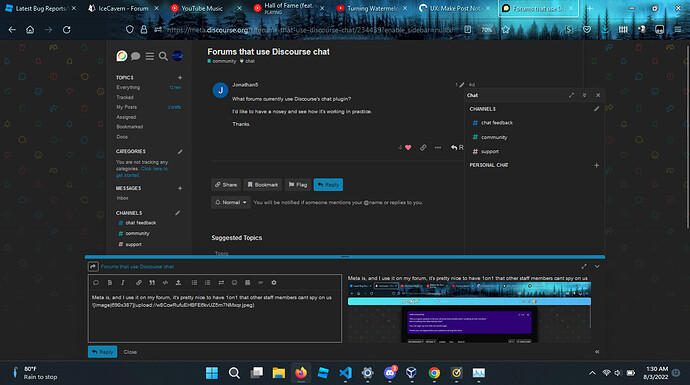This screenshot has height=385, width=690.
Task: Click the Discourse logo home icon
Action: pyautogui.click(x=122, y=56)
